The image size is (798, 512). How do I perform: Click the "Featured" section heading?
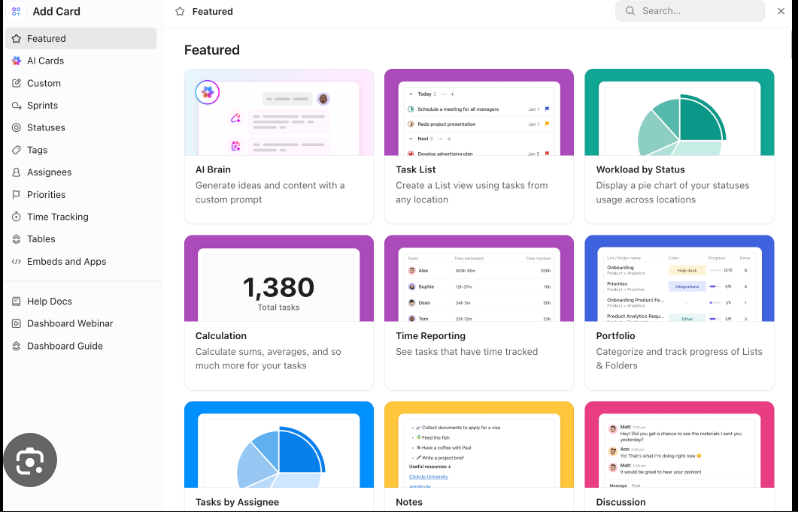[x=212, y=50]
